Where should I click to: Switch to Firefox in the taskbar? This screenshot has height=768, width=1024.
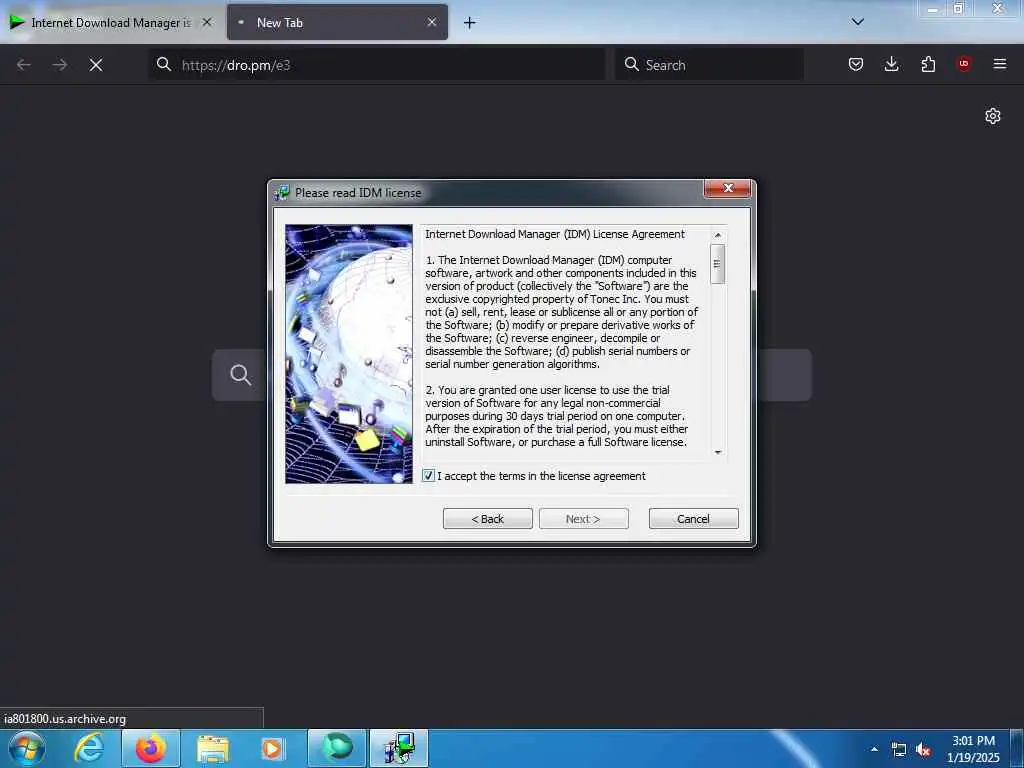tap(151, 748)
